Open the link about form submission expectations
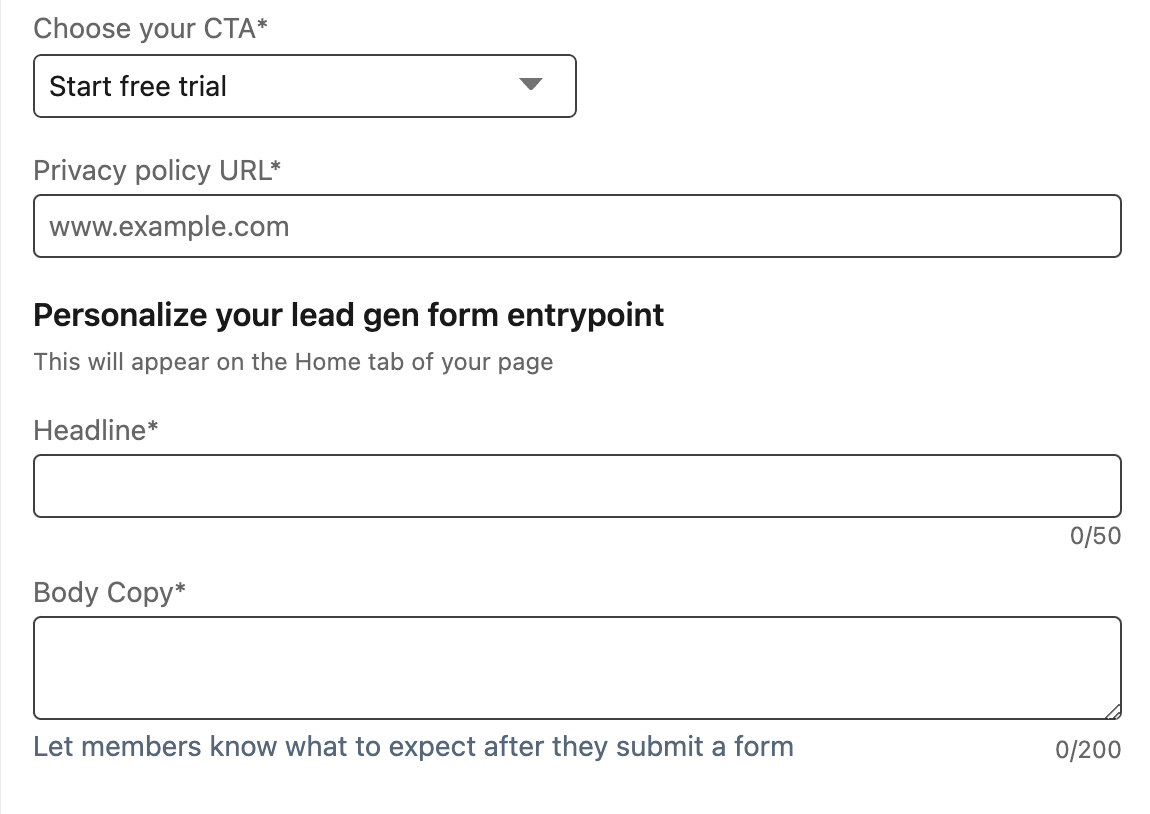 click(414, 746)
